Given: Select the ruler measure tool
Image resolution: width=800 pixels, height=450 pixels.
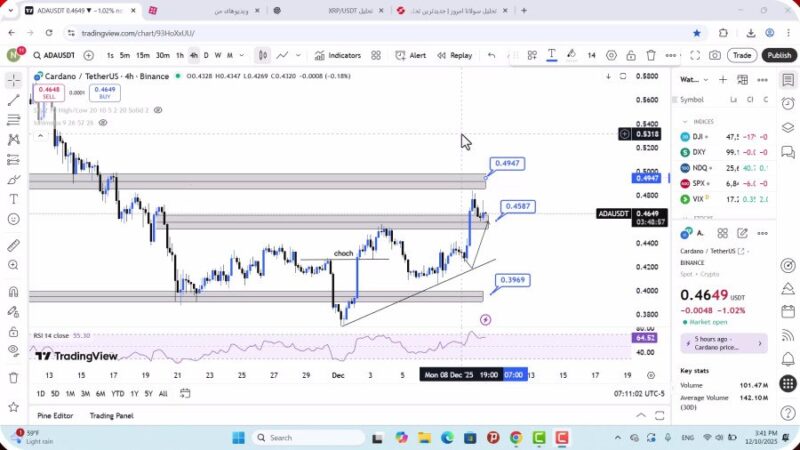Looking at the screenshot, I should tap(13, 245).
